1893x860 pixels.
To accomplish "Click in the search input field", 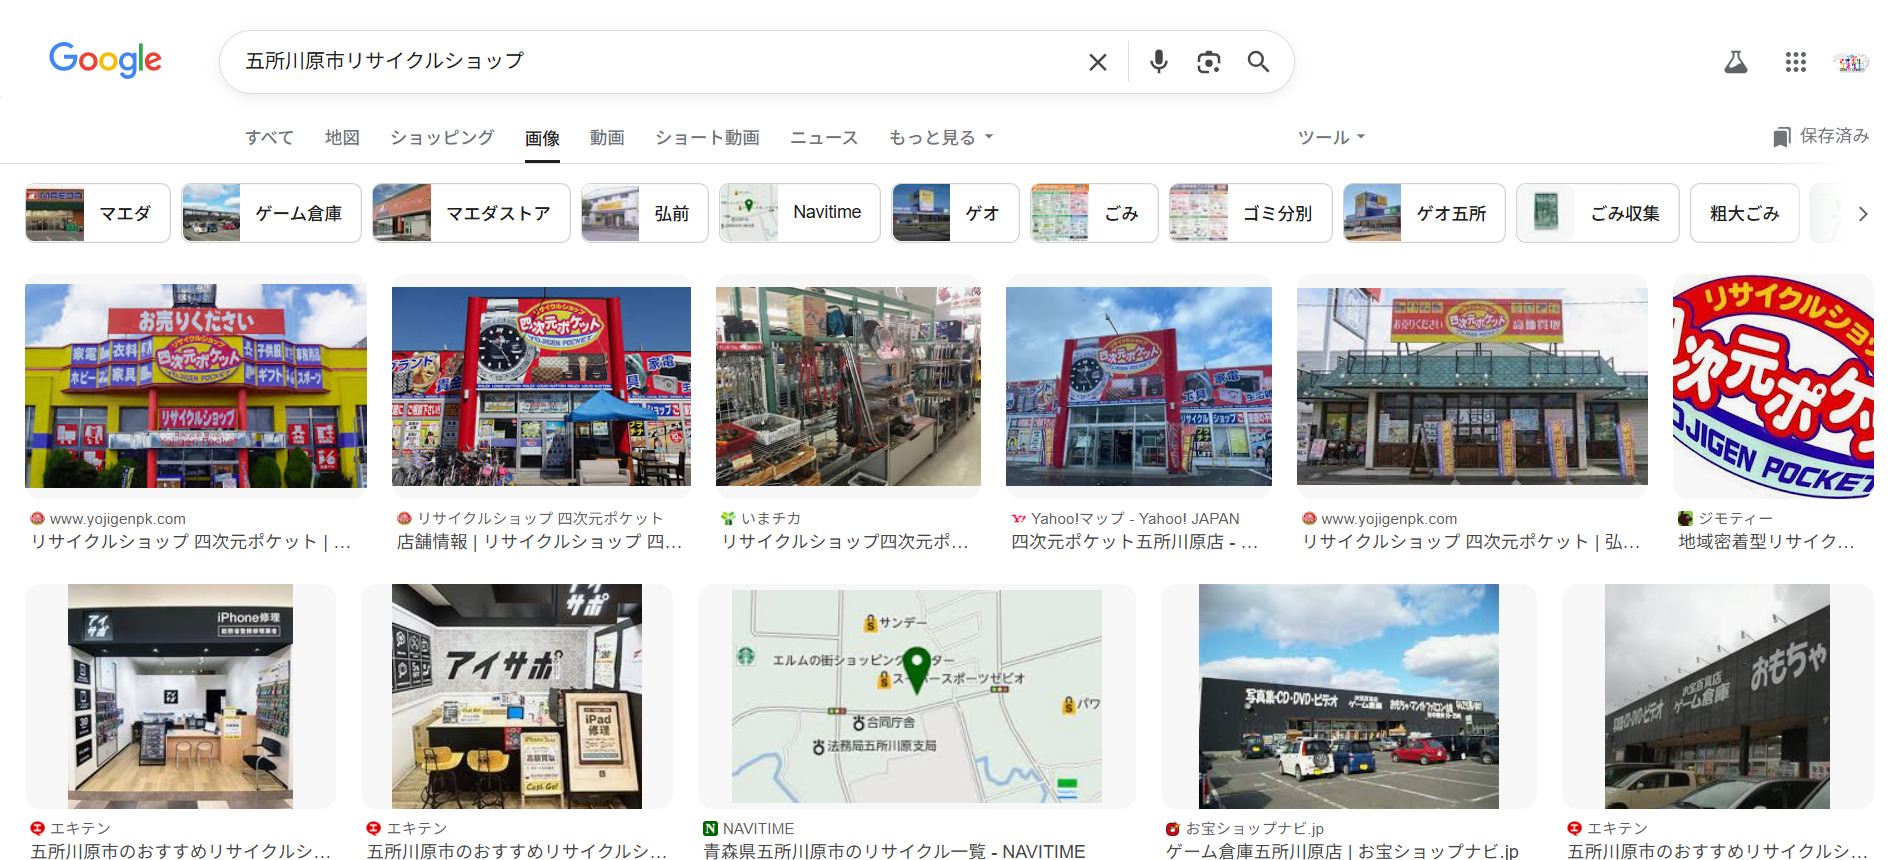I will [660, 61].
